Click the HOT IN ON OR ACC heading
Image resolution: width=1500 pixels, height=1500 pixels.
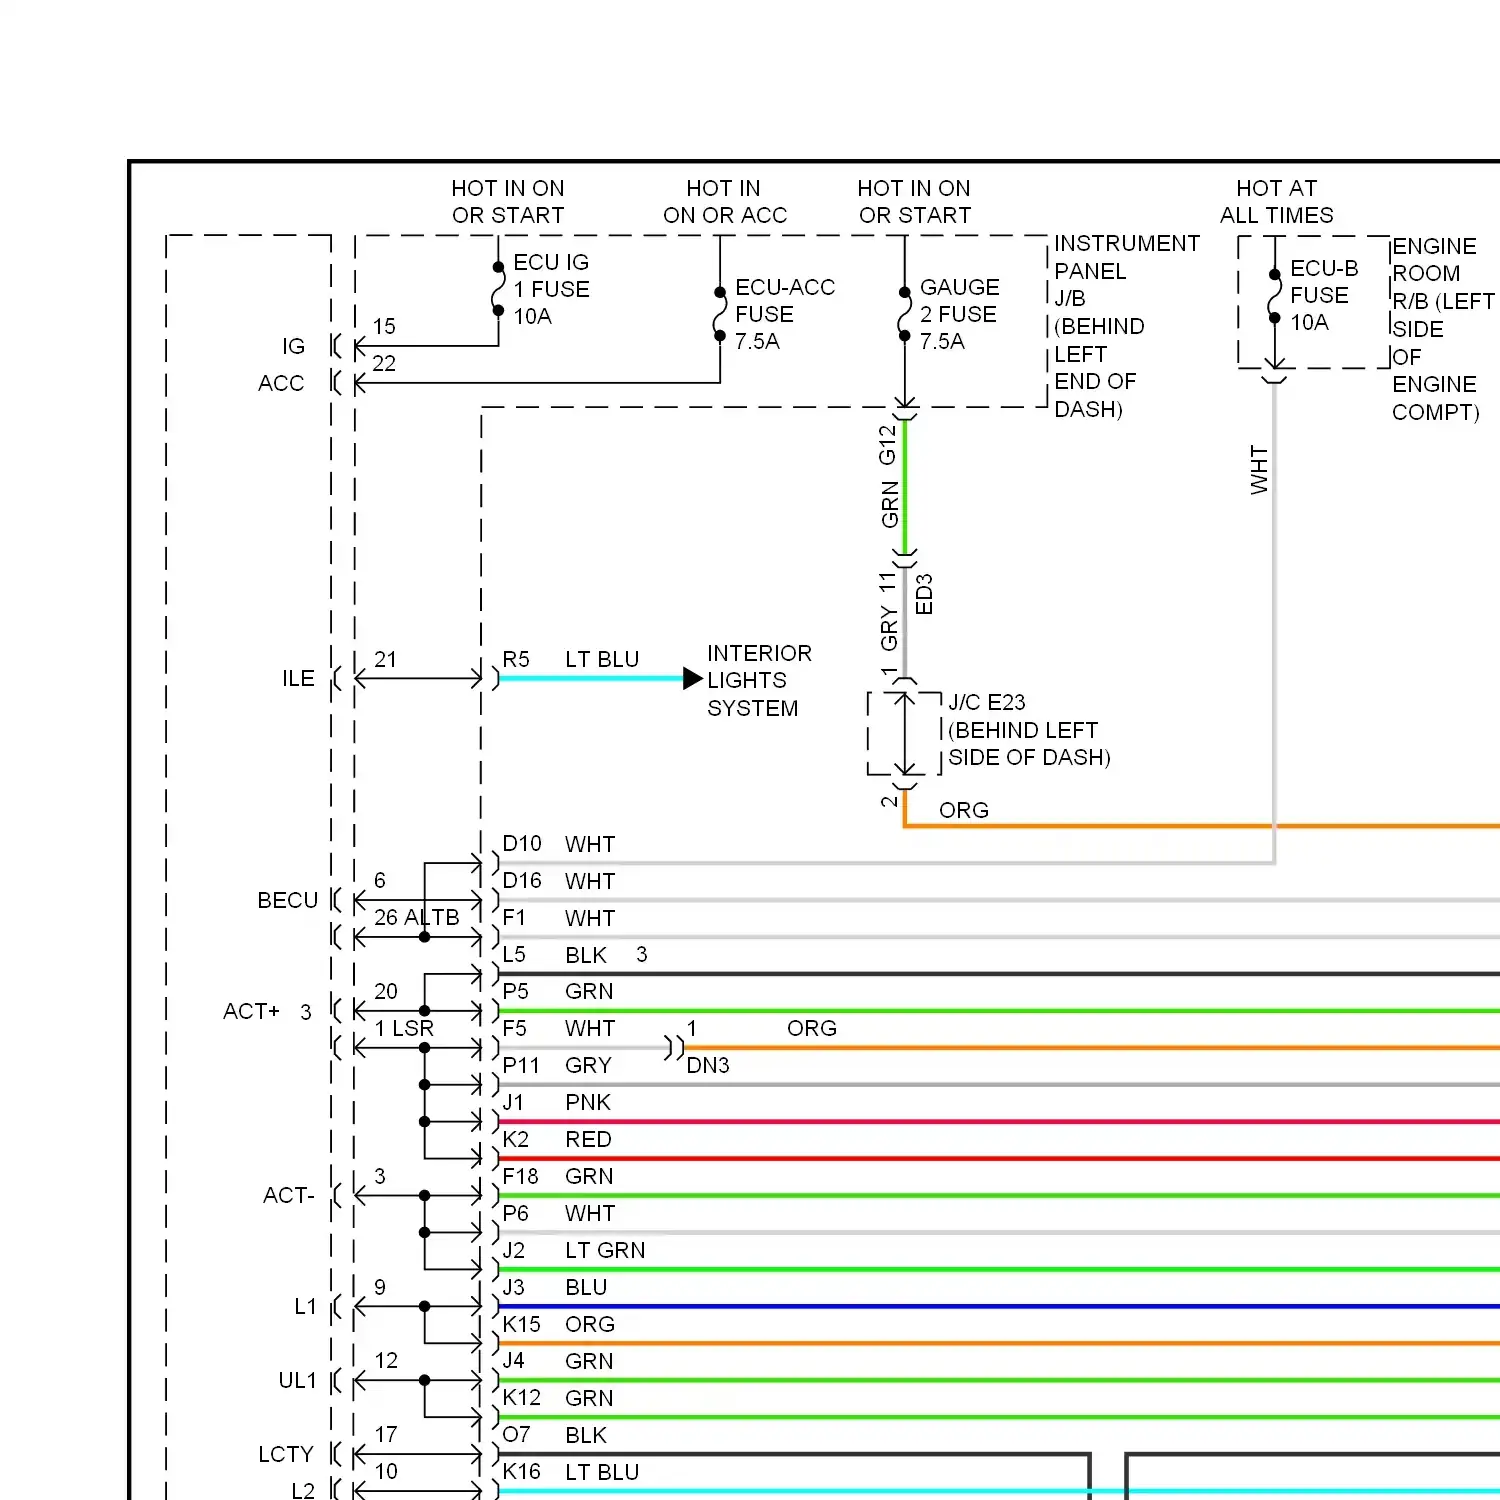[x=724, y=202]
